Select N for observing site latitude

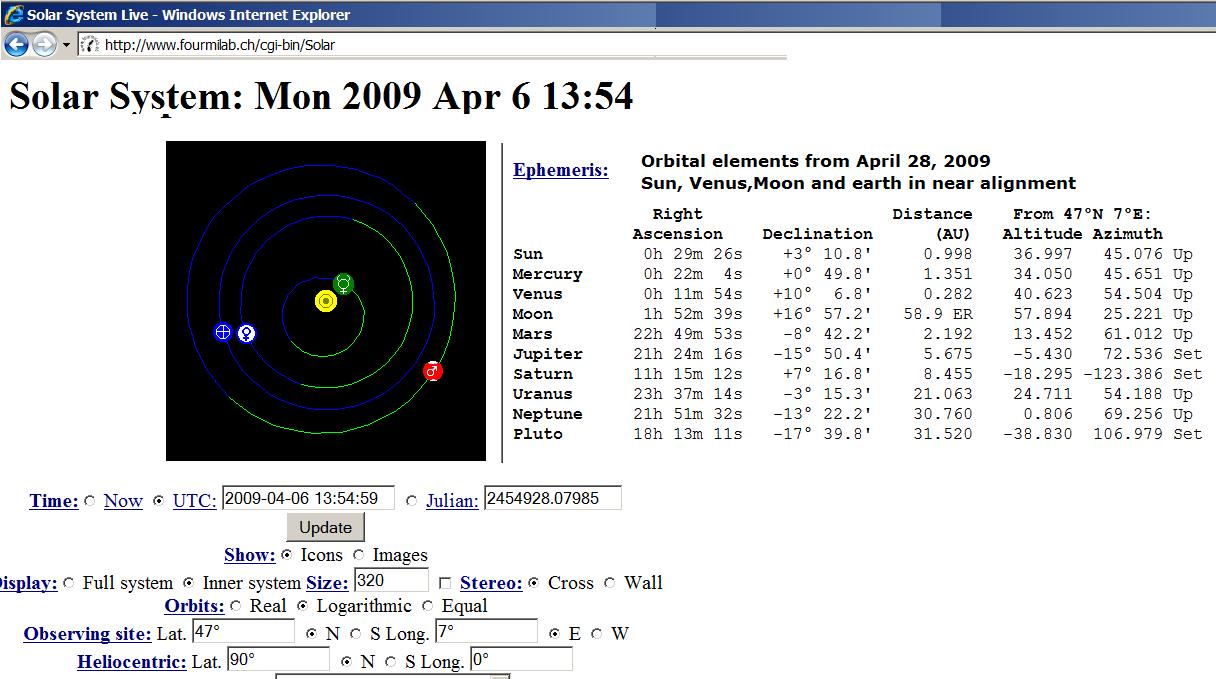[x=311, y=634]
